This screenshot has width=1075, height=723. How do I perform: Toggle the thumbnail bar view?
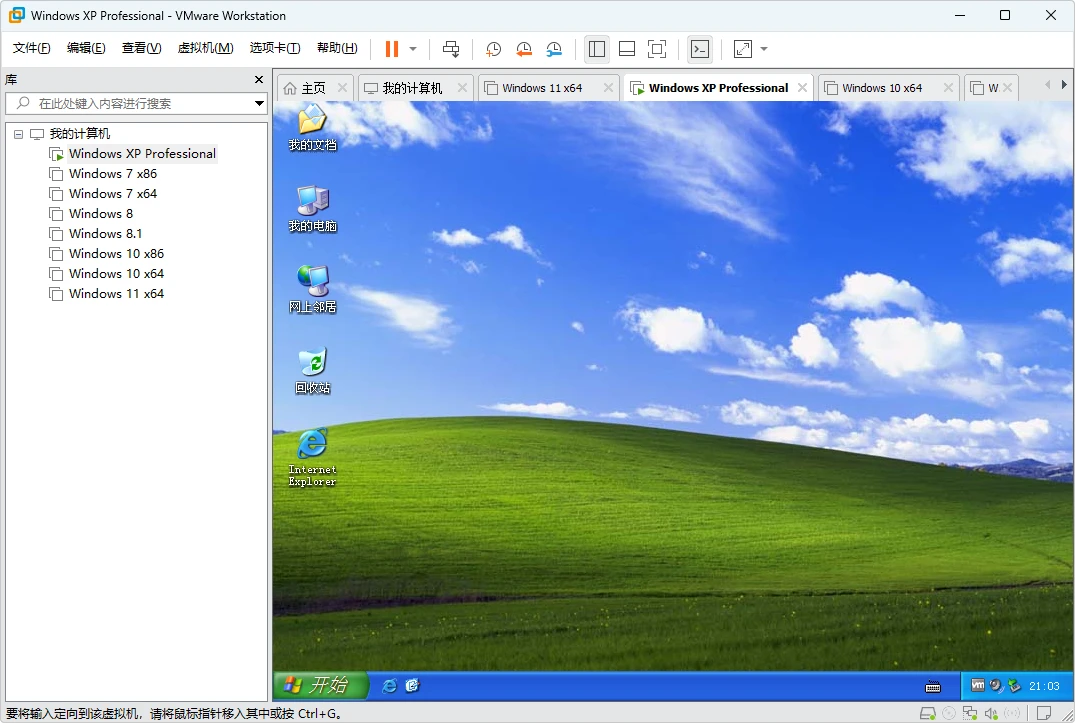point(627,48)
